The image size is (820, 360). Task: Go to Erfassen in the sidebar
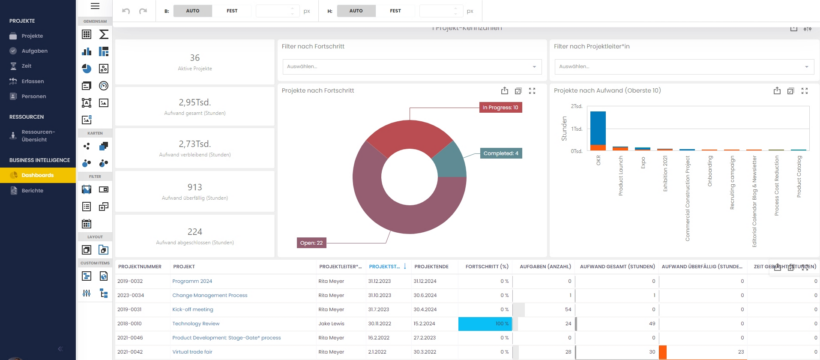pos(32,81)
